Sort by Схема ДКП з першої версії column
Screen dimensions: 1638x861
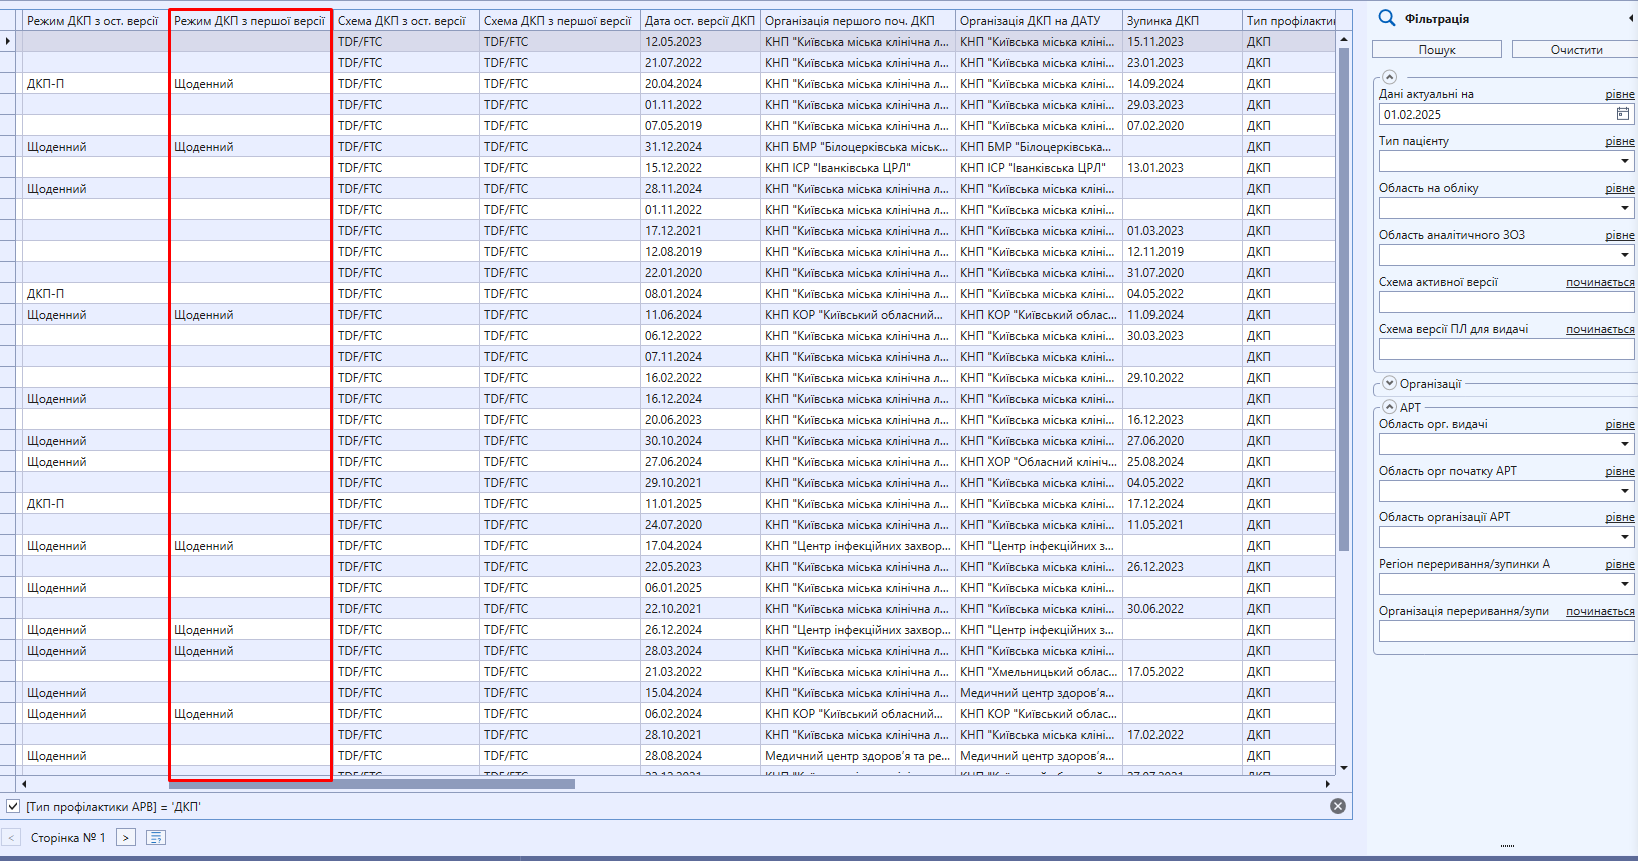click(560, 20)
